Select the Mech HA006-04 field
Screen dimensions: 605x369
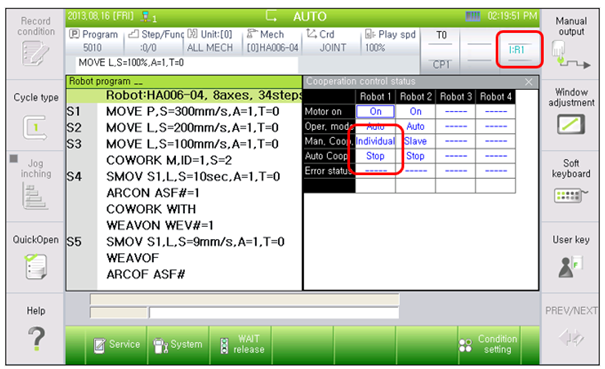[272, 41]
